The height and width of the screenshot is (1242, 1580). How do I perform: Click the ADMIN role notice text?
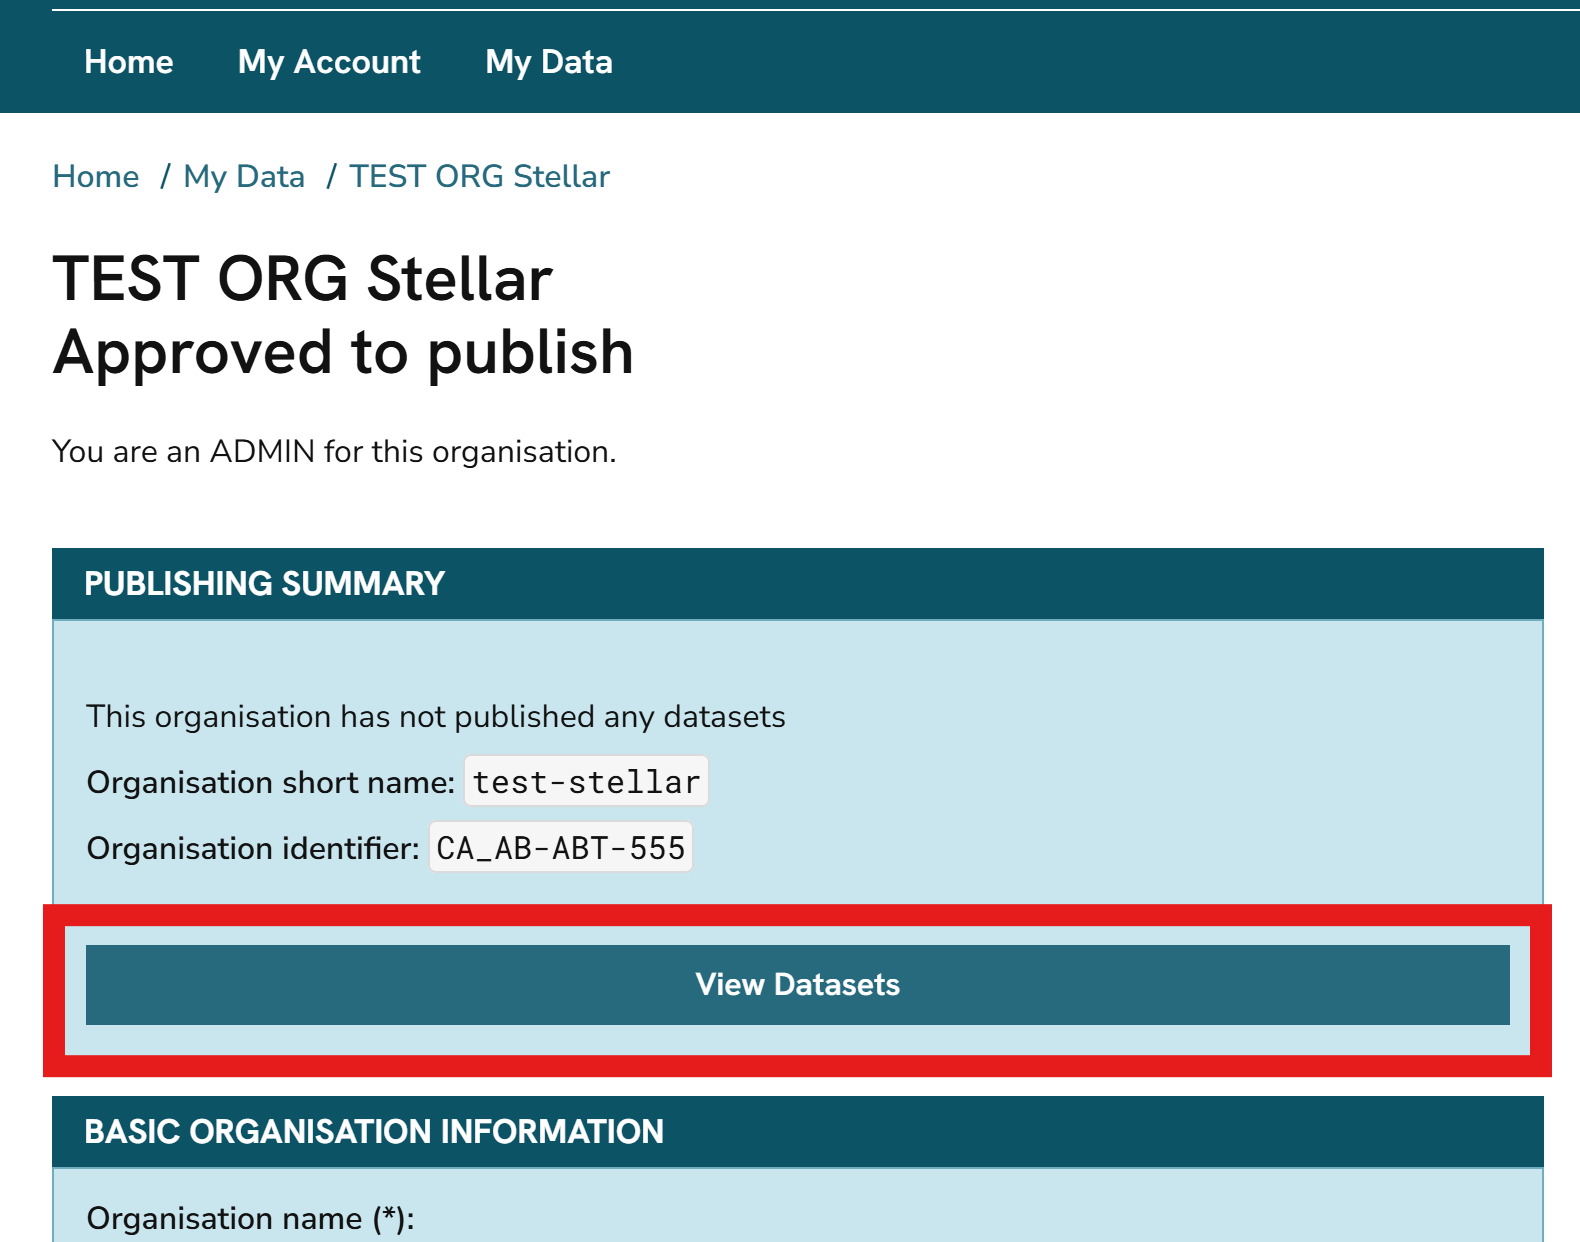334,452
